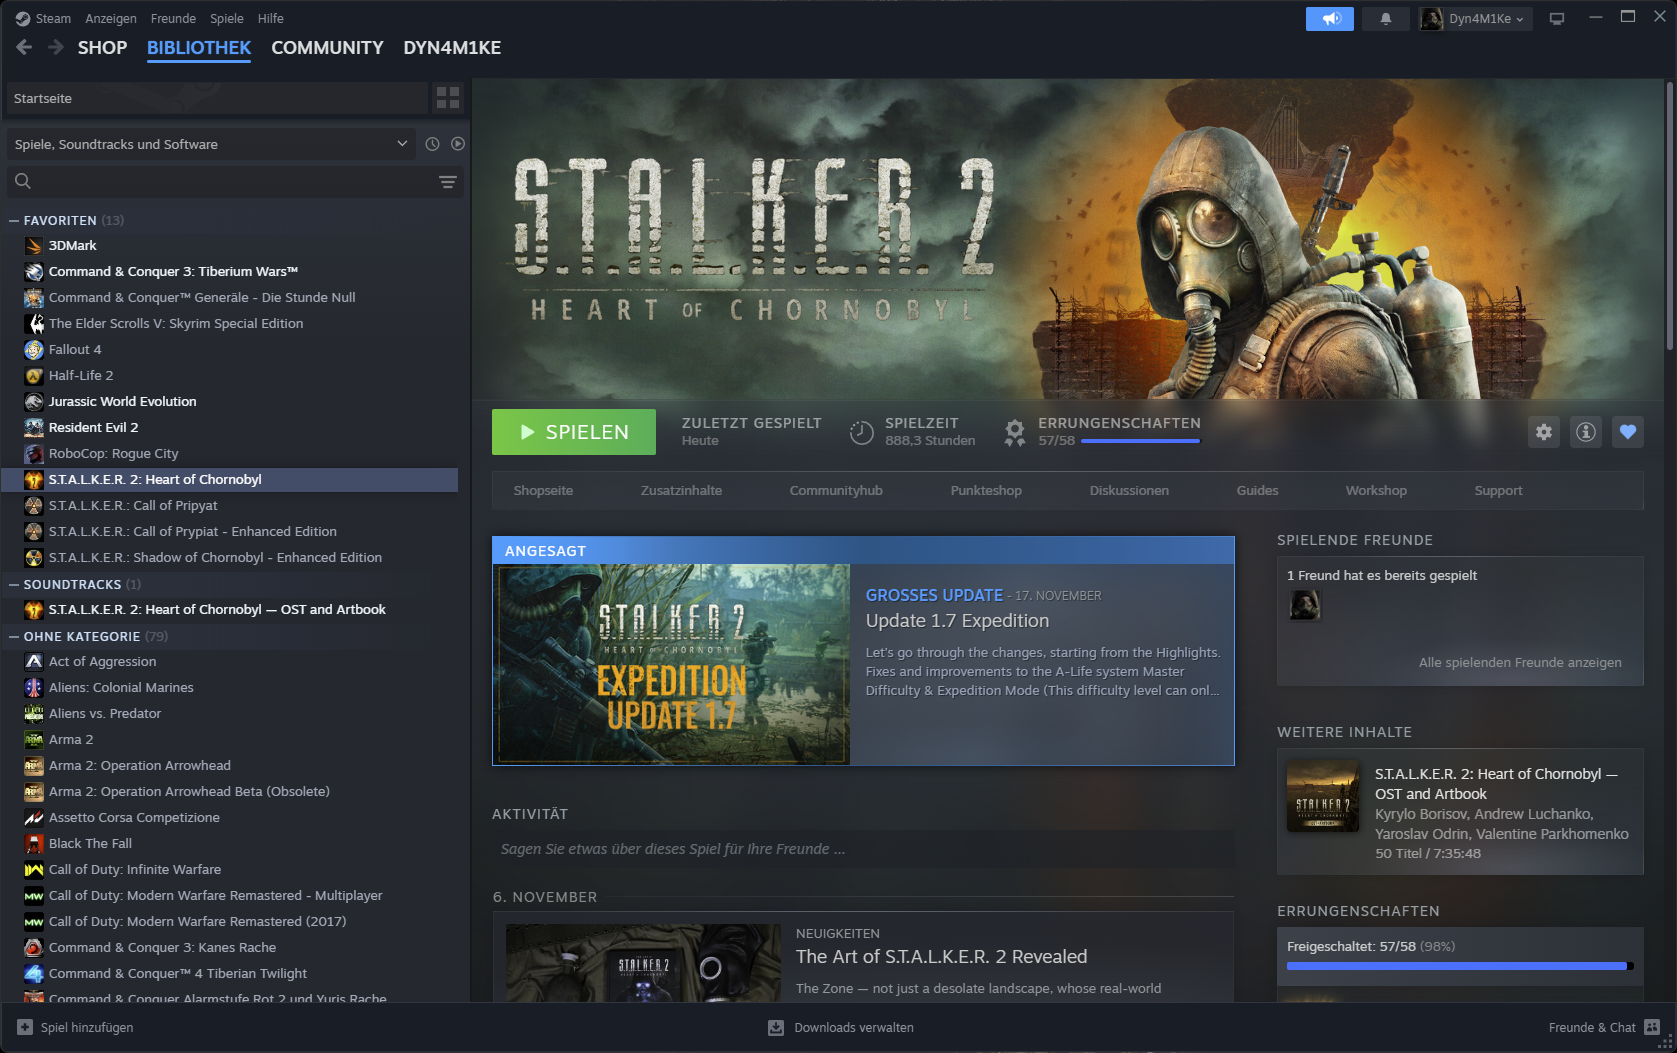Go to the SHOP tab
This screenshot has height=1053, width=1677.
(102, 48)
